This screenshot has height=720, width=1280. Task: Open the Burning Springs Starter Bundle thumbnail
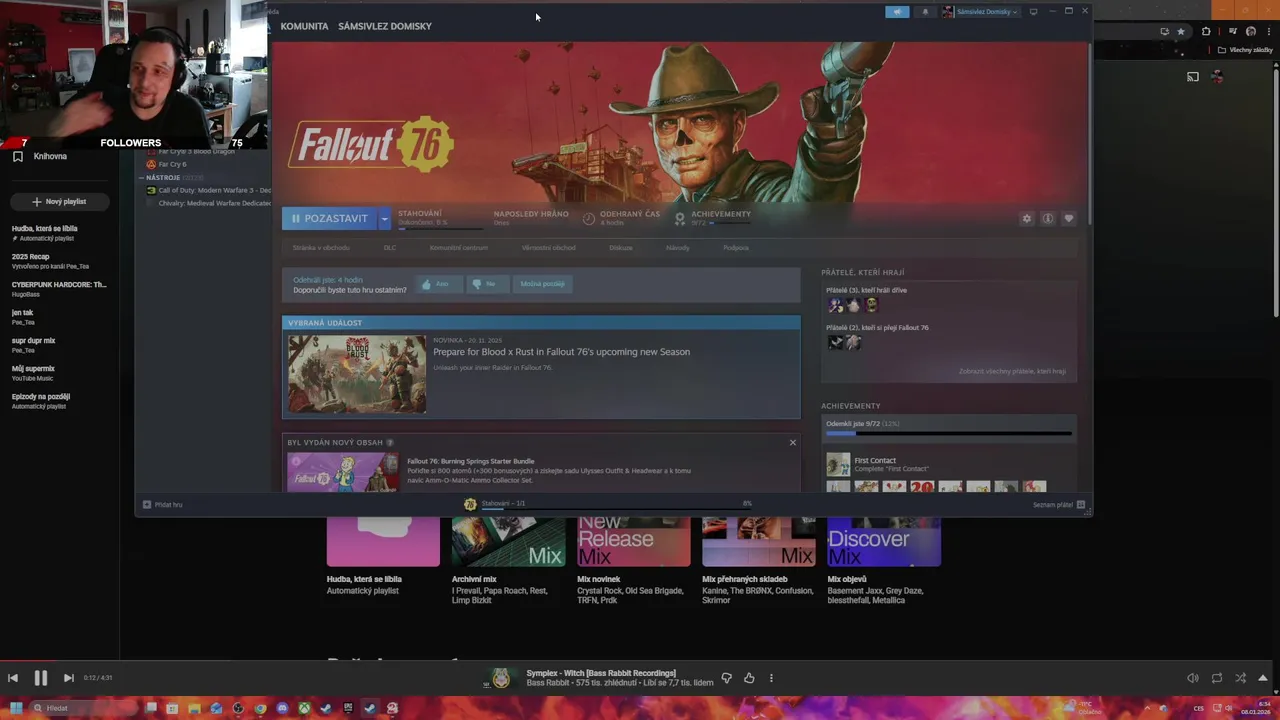342,472
